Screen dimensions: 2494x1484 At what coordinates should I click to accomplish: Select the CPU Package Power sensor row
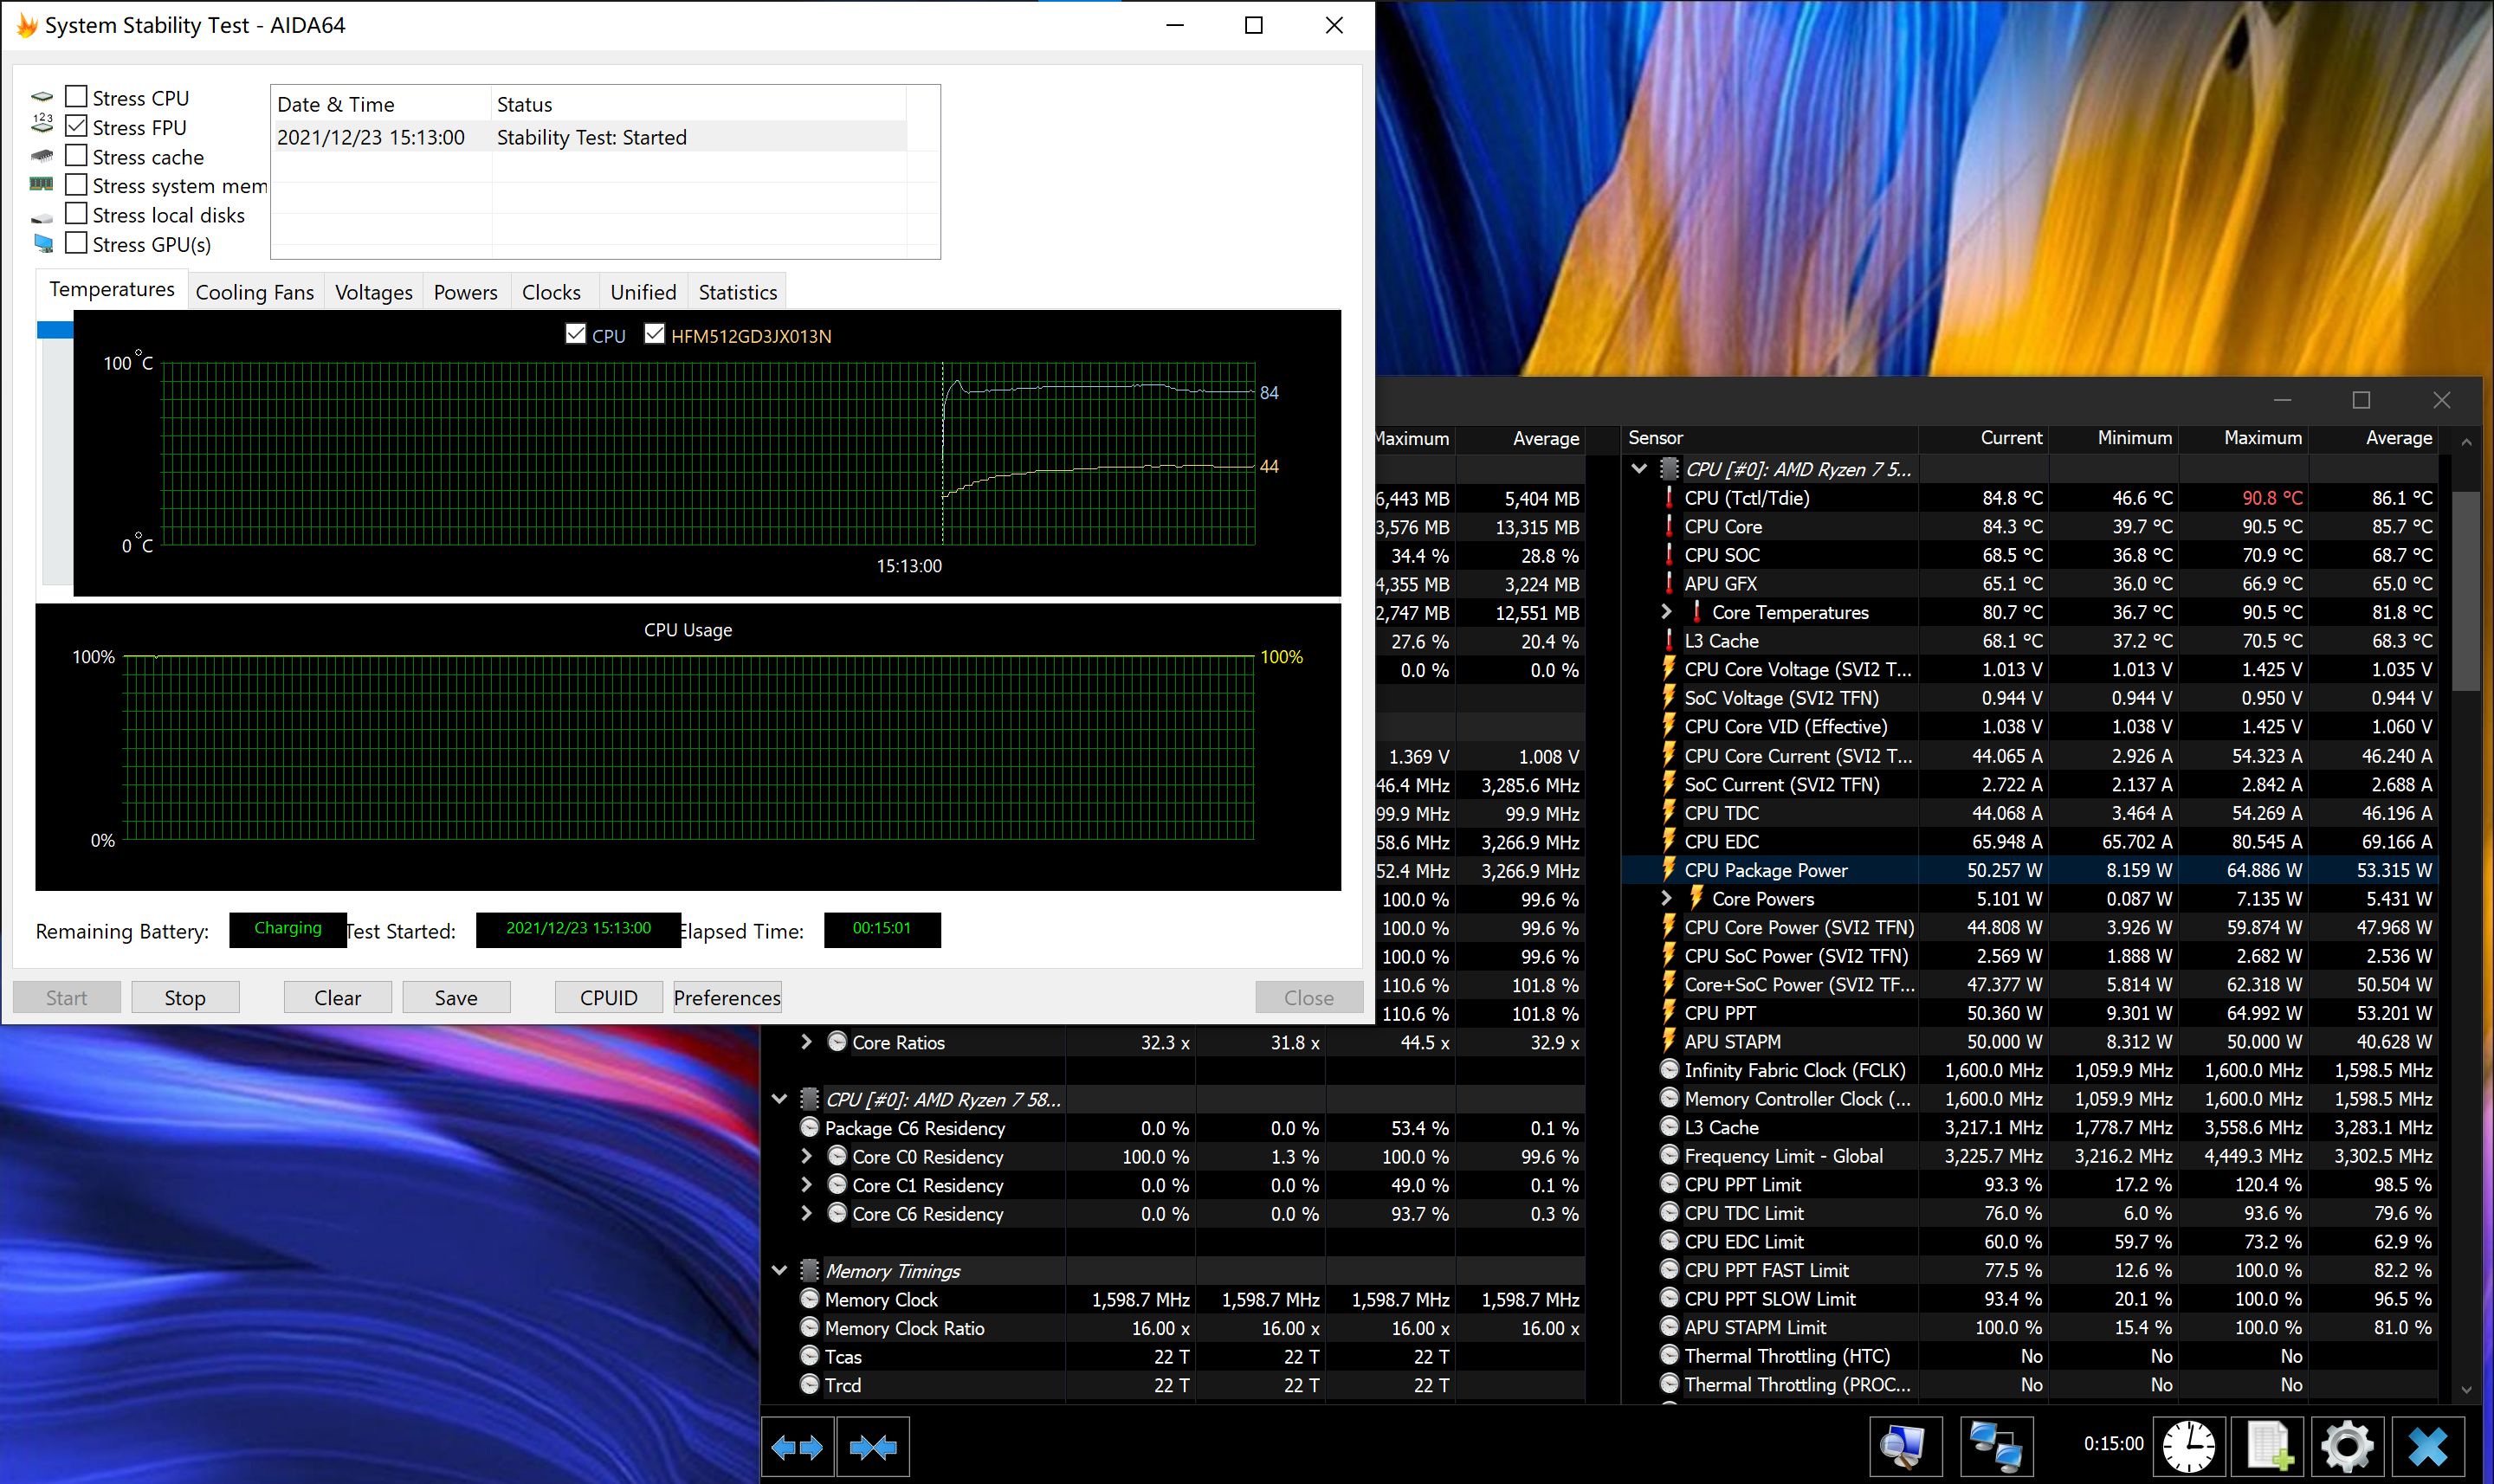coord(1765,870)
